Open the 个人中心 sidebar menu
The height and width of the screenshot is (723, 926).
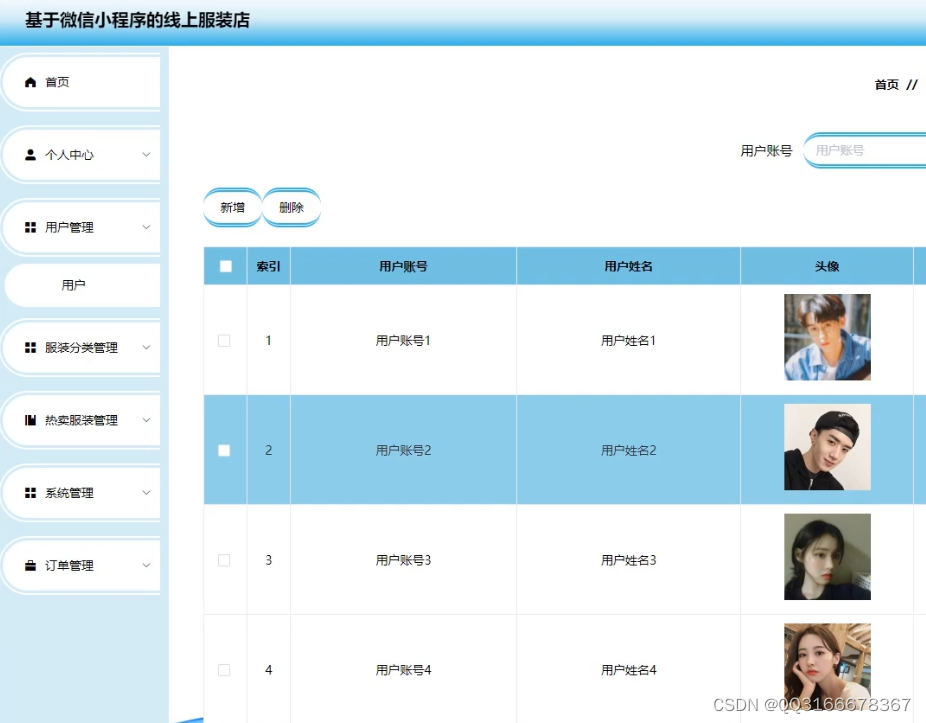pos(81,155)
